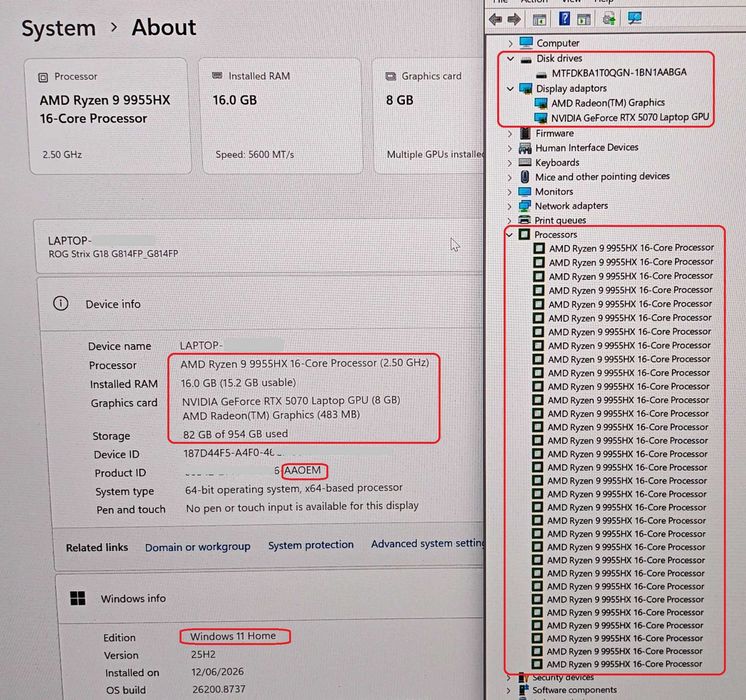Collapse the Processors tree node
Screen dimensions: 746x700
point(510,235)
